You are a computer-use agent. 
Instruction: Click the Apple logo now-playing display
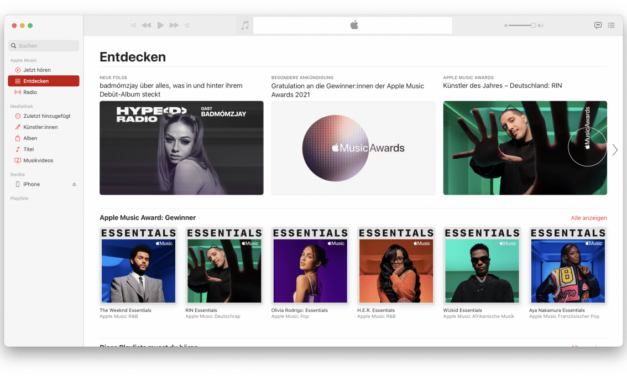tap(353, 25)
